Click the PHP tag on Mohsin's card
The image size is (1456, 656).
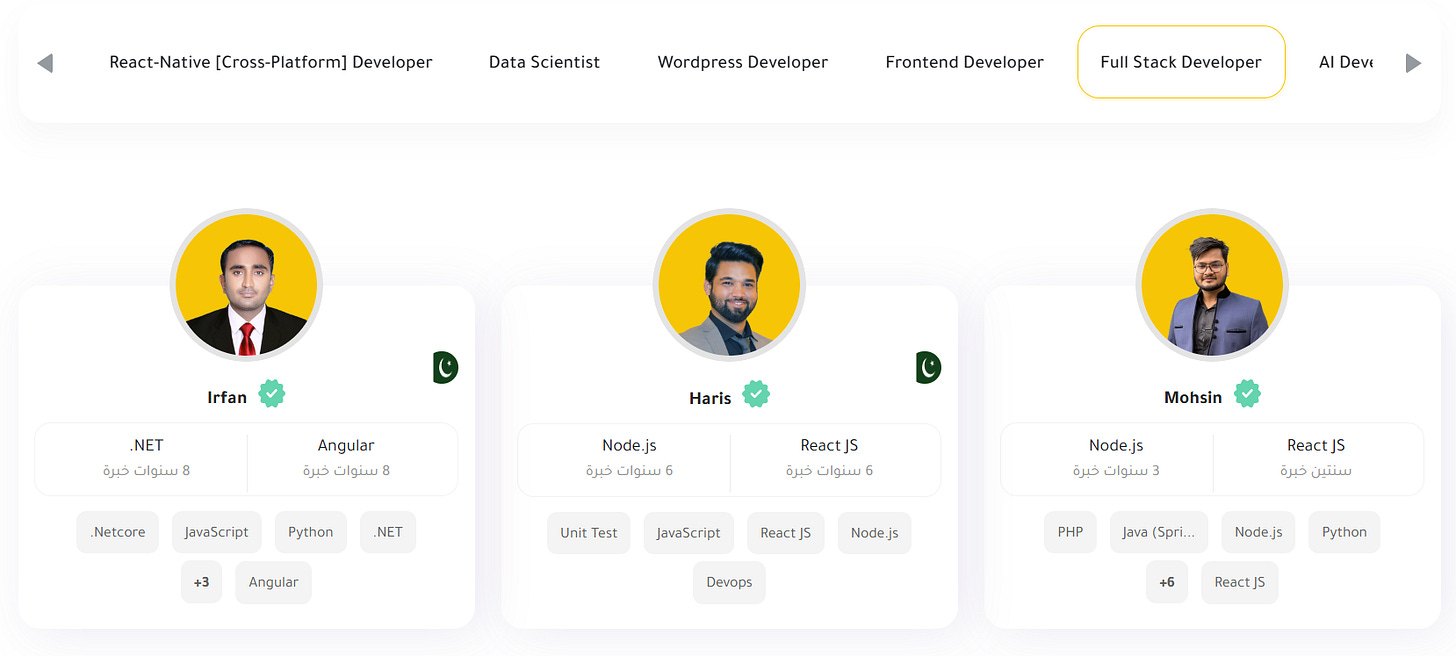(1070, 532)
